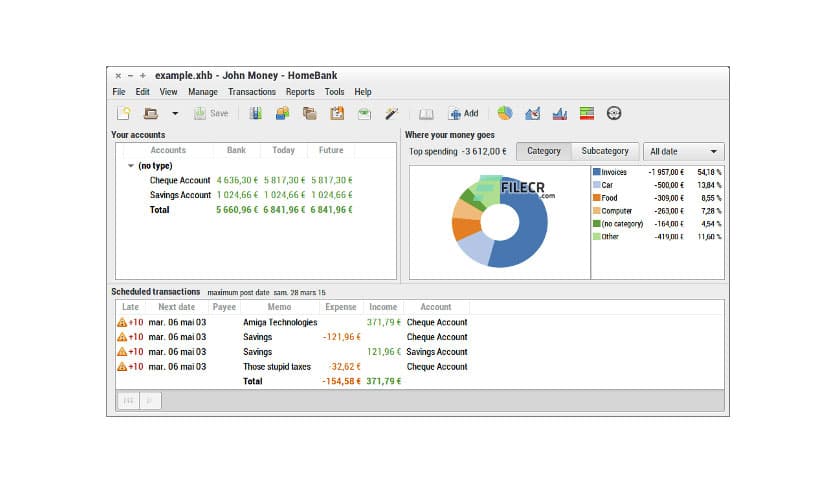
Task: Open the Transactions menu
Action: 252,92
